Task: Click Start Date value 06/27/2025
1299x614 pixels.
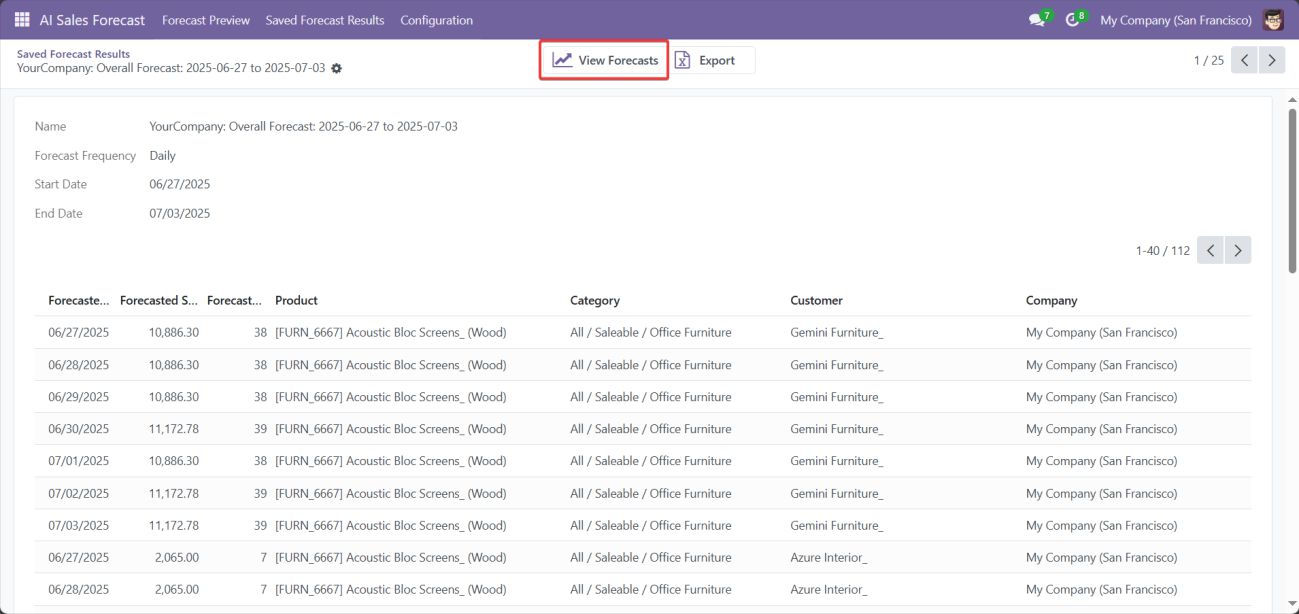Action: (180, 184)
